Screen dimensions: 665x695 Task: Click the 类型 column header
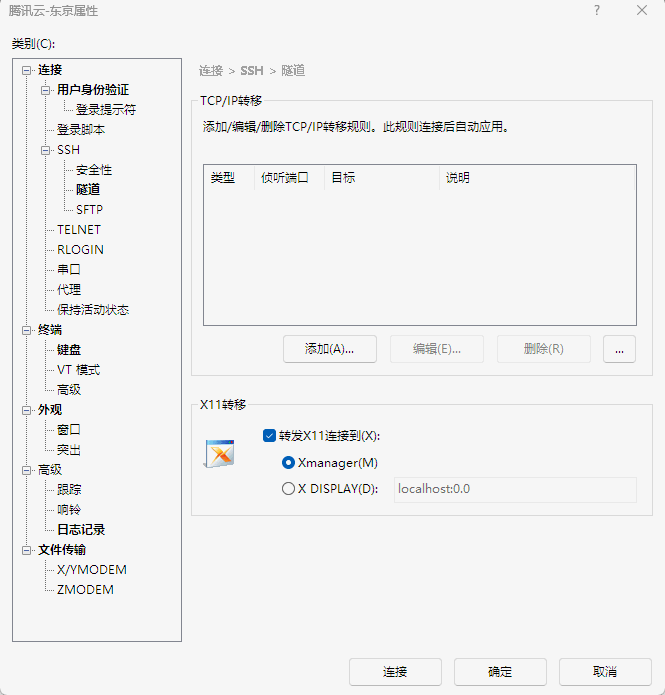click(x=229, y=178)
